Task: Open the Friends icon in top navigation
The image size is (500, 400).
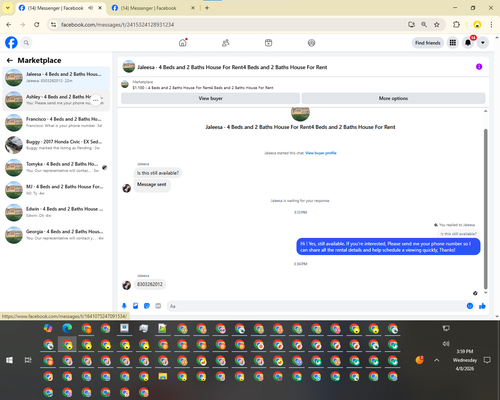Action: tap(226, 43)
